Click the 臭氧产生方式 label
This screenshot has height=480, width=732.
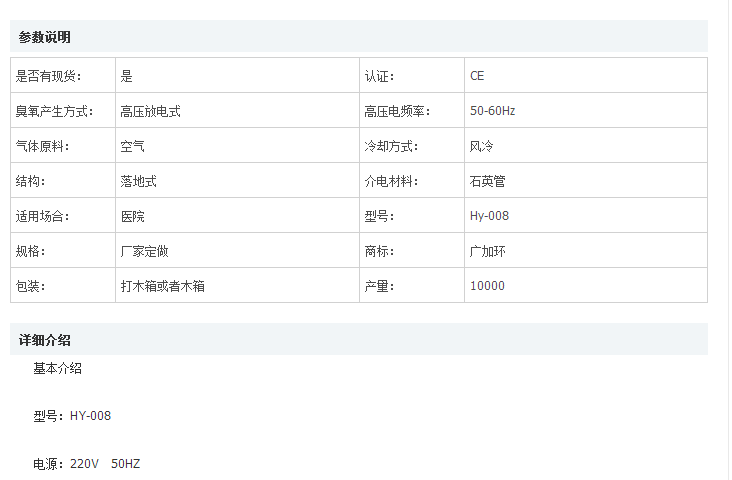(x=54, y=111)
